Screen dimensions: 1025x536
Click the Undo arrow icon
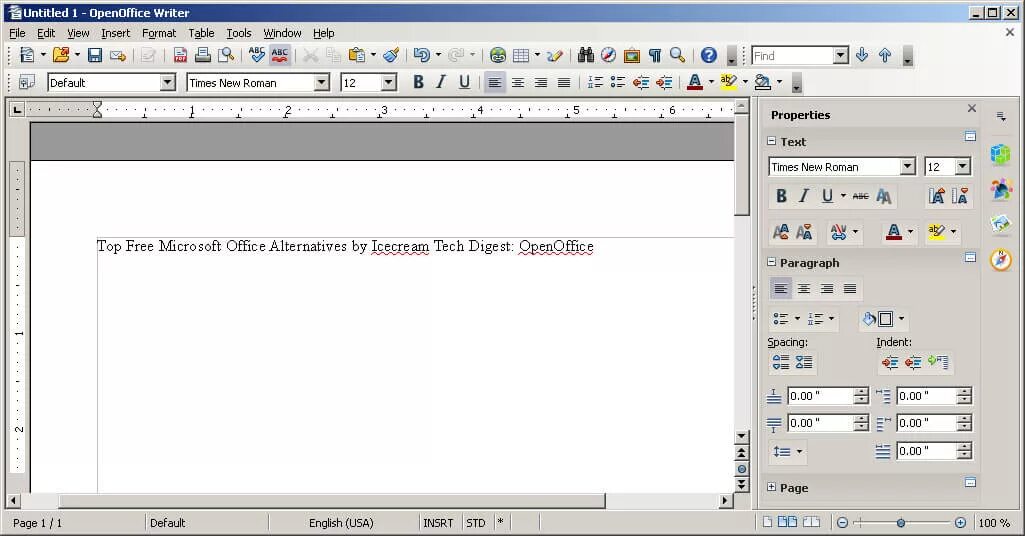tap(422, 56)
